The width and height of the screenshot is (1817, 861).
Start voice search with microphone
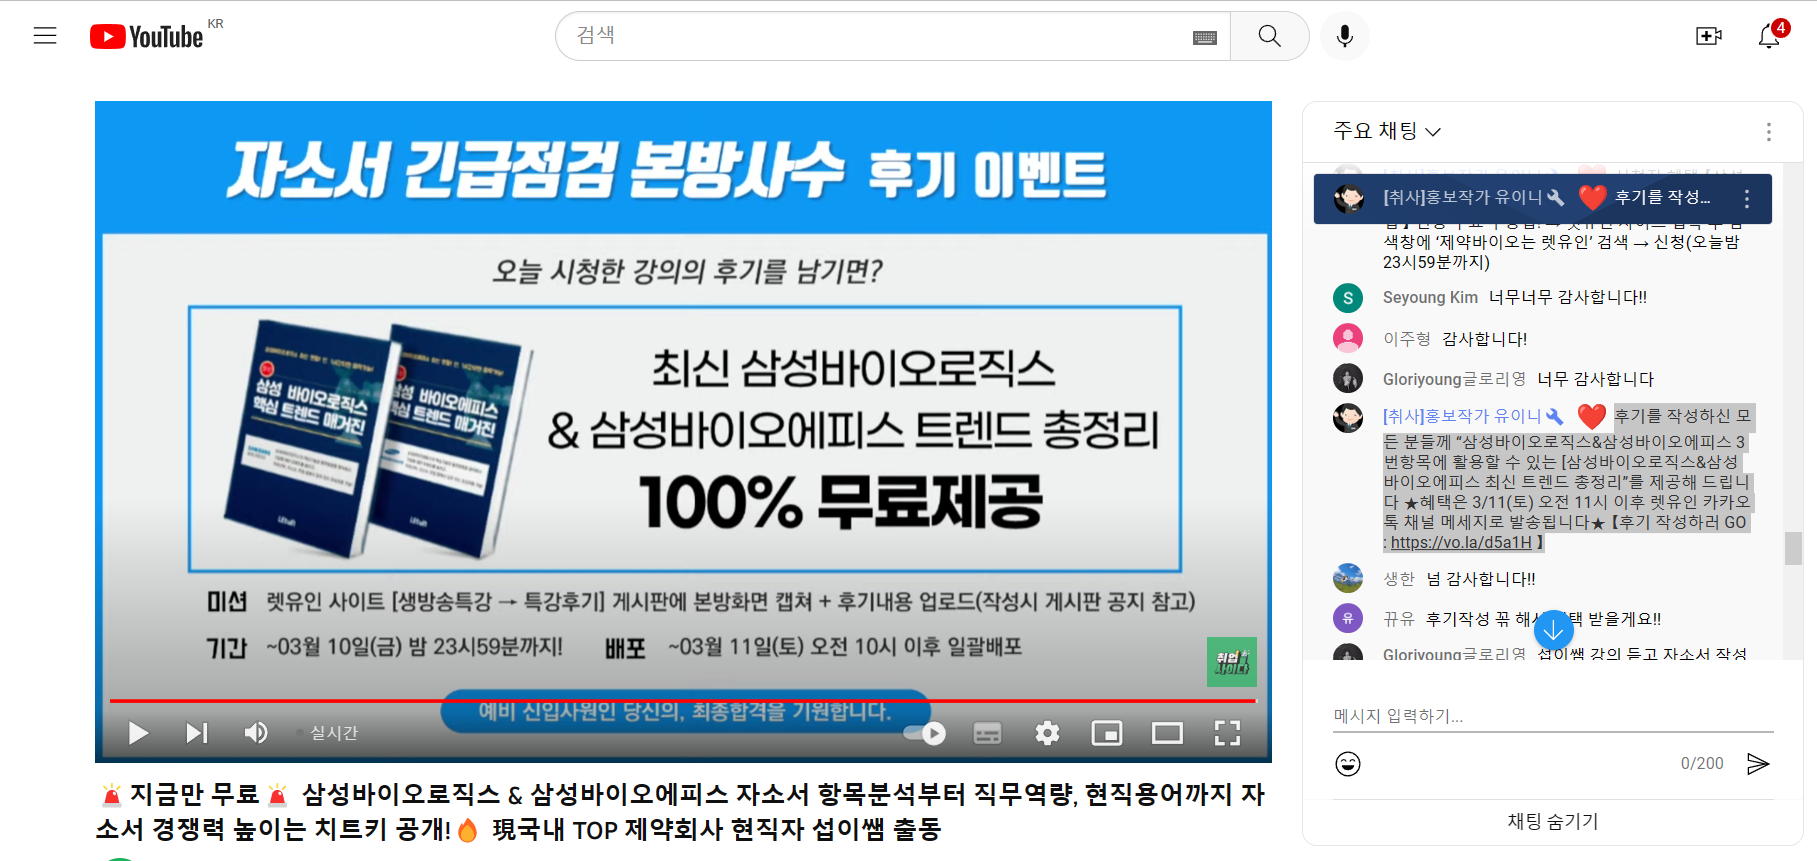pyautogui.click(x=1345, y=36)
